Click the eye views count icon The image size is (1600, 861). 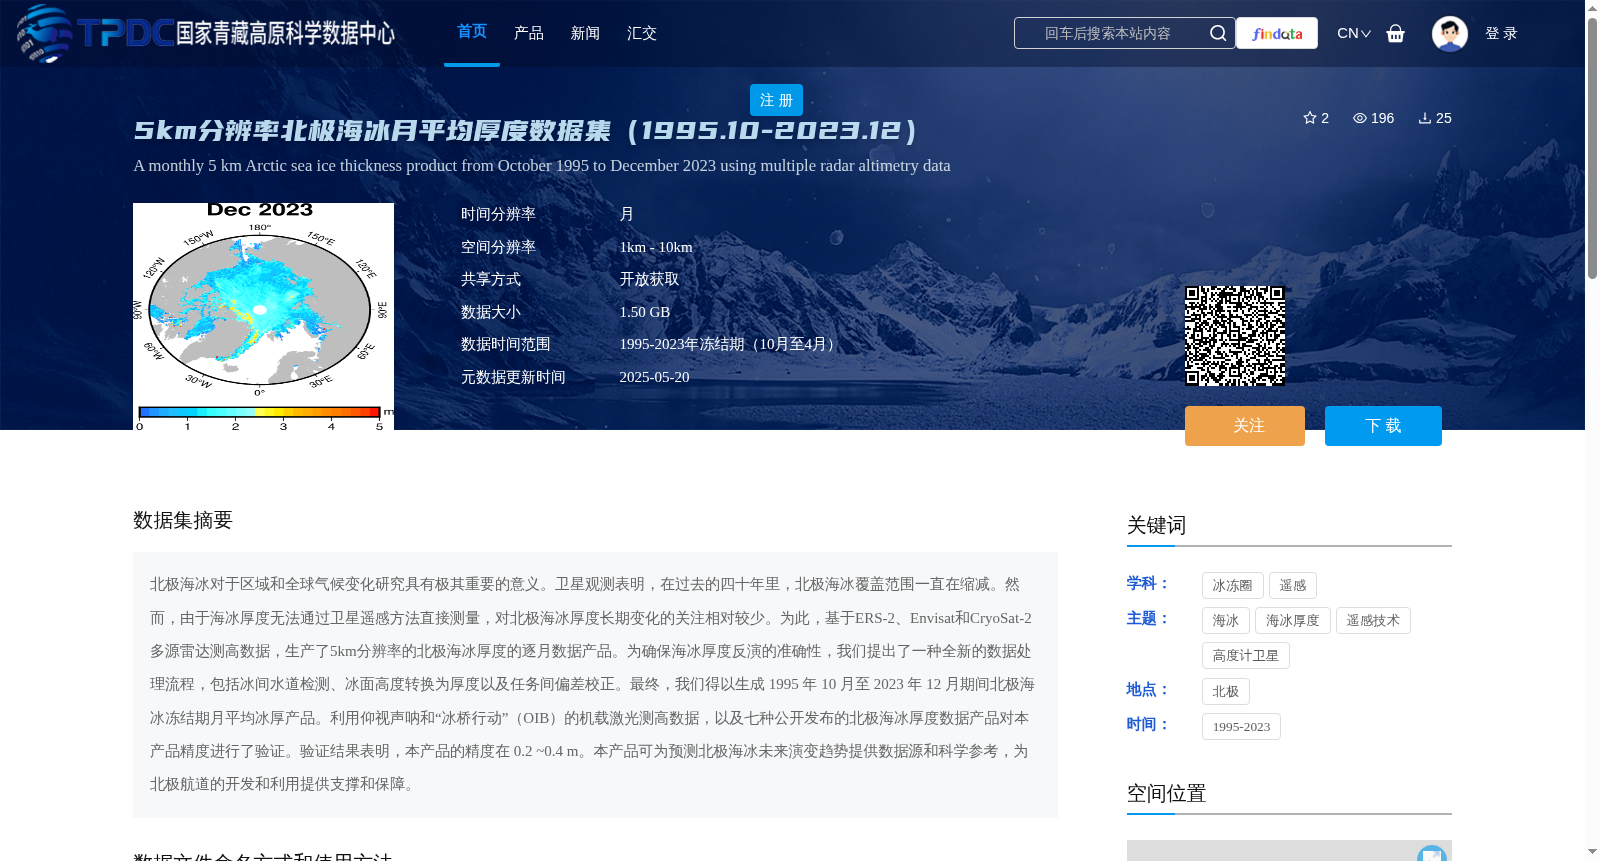pos(1359,118)
